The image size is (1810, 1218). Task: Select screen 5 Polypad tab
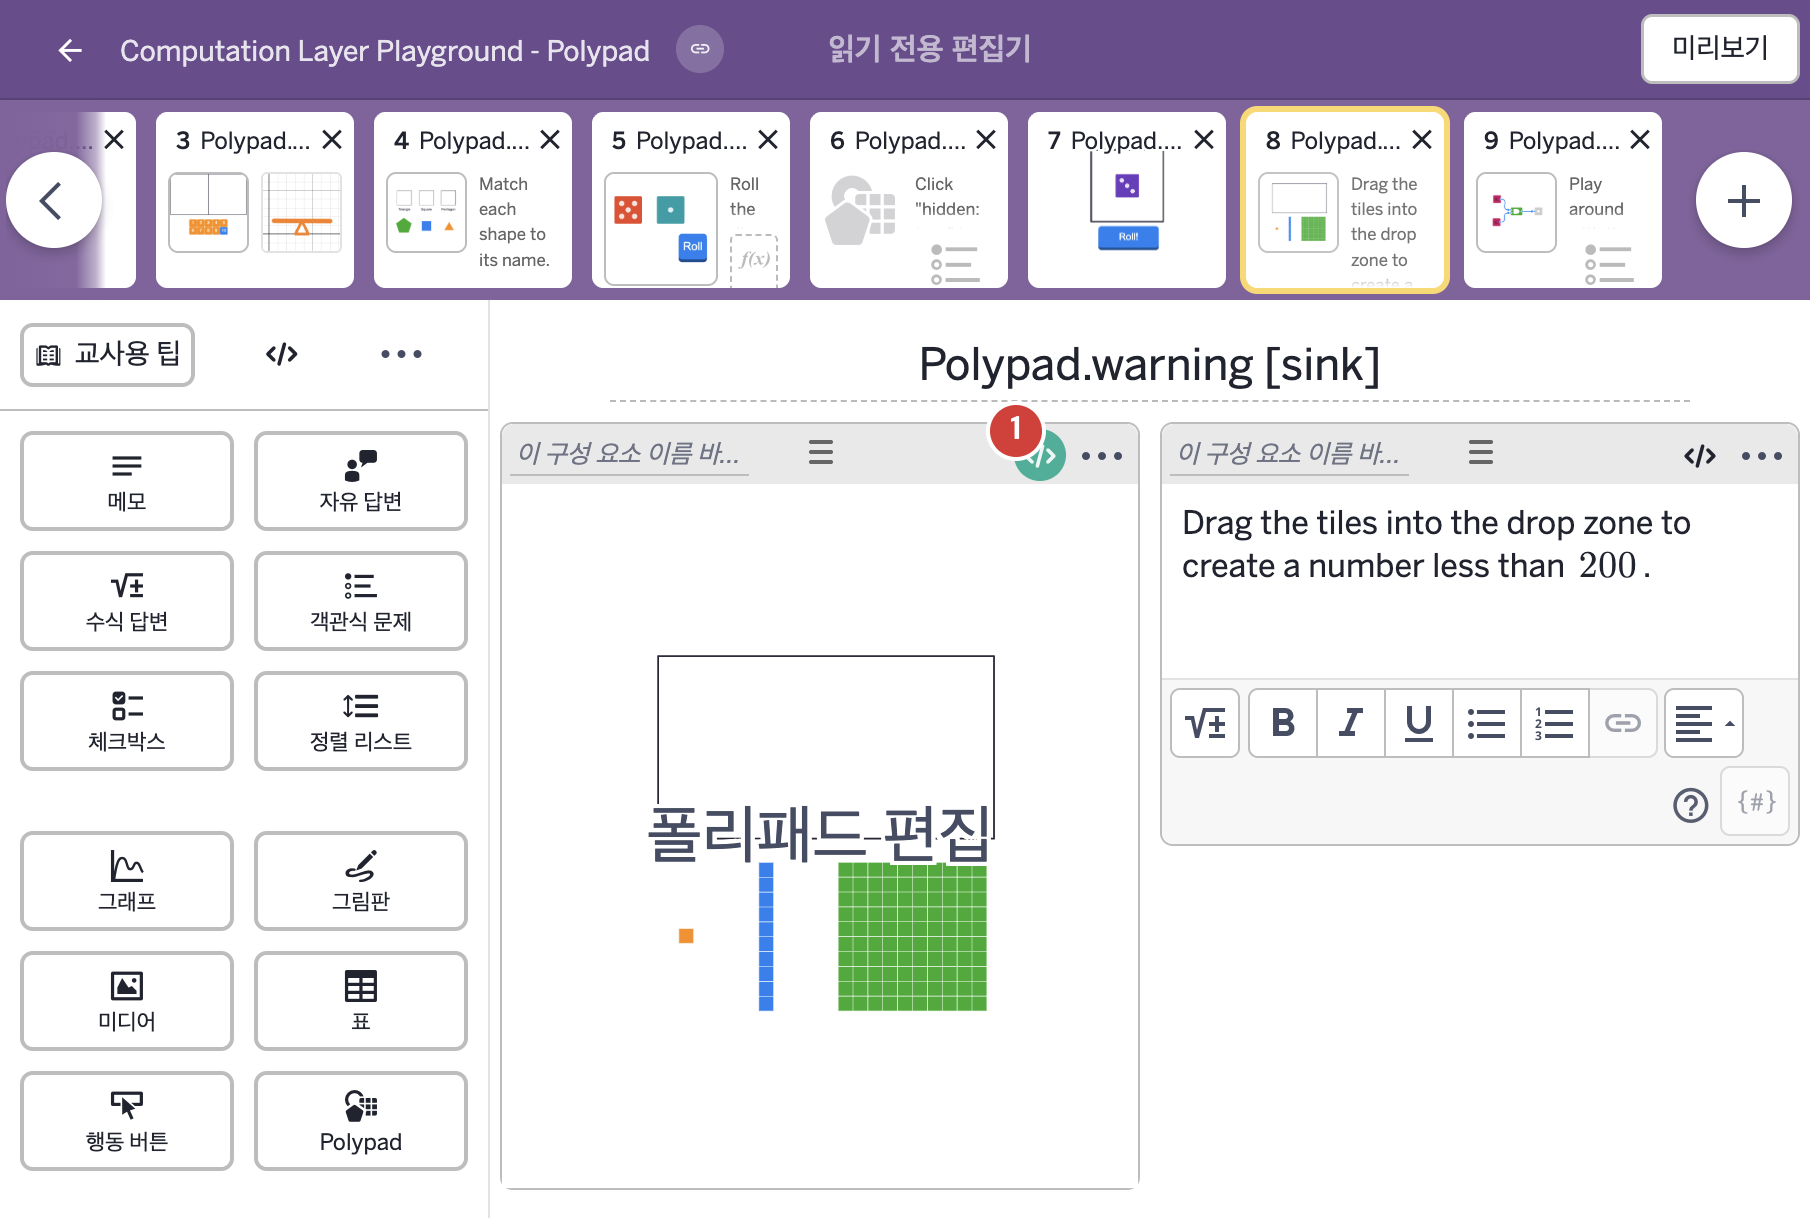(691, 200)
